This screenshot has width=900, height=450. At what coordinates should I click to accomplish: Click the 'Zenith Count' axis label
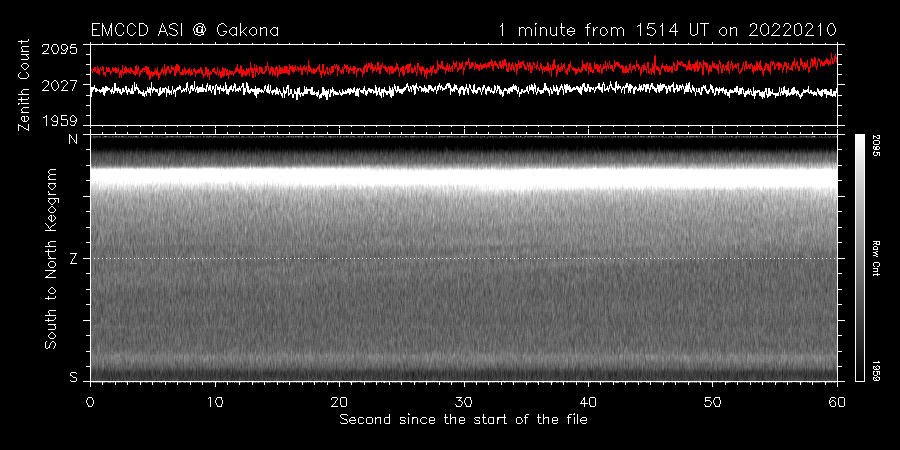[24, 85]
